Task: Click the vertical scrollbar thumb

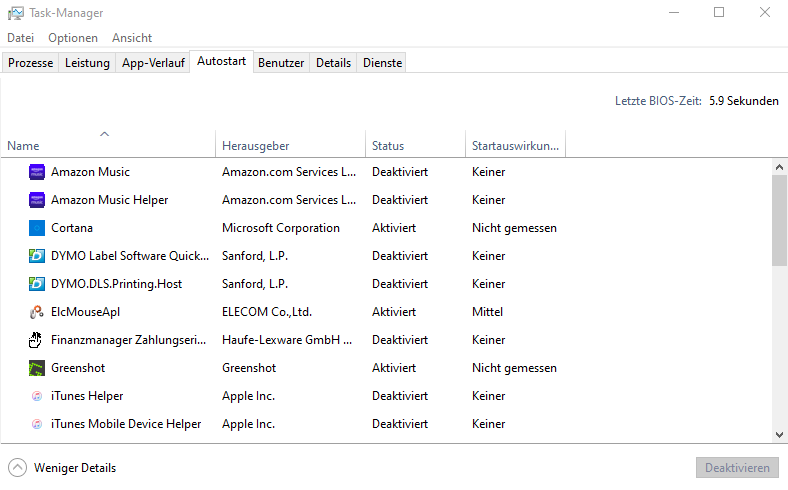Action: (x=779, y=220)
